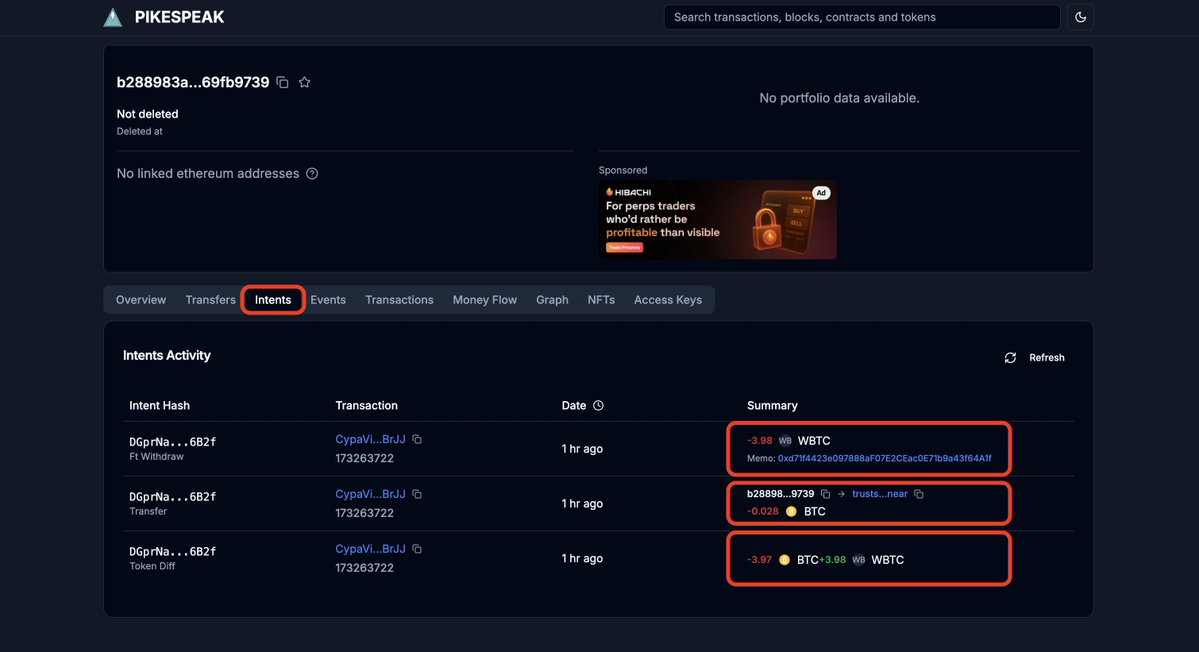The image size is (1199, 652).
Task: Open CypaVi...BrJJ link in Ft Withdraw row
Action: [x=370, y=440]
